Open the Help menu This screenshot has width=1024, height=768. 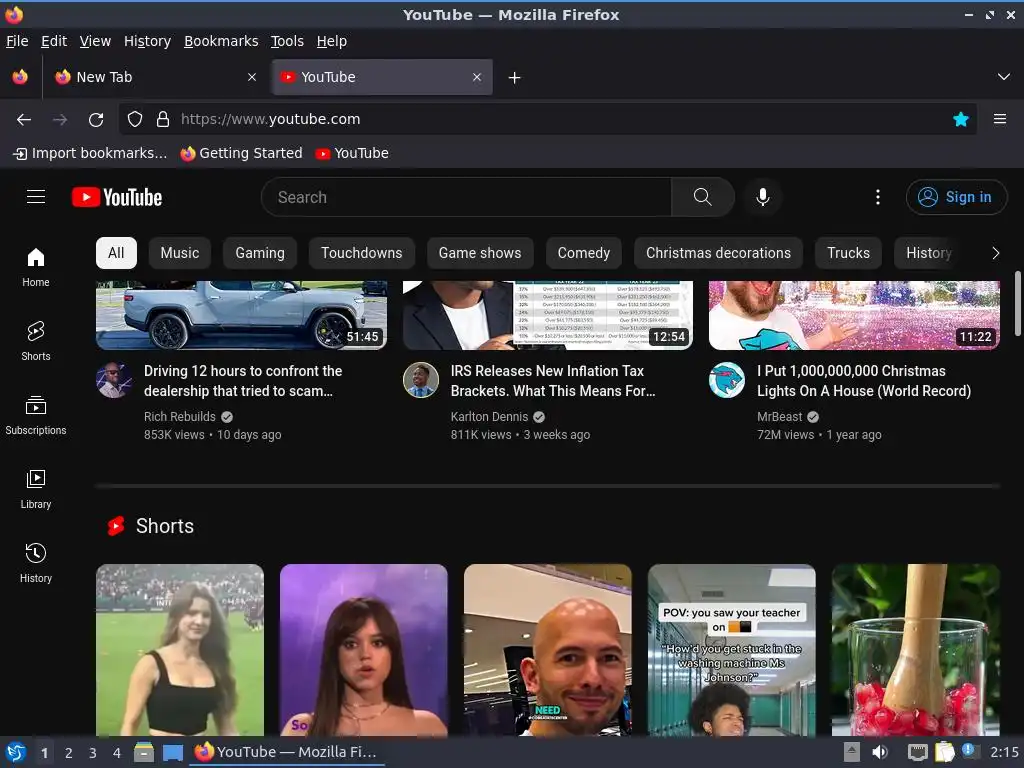click(332, 41)
